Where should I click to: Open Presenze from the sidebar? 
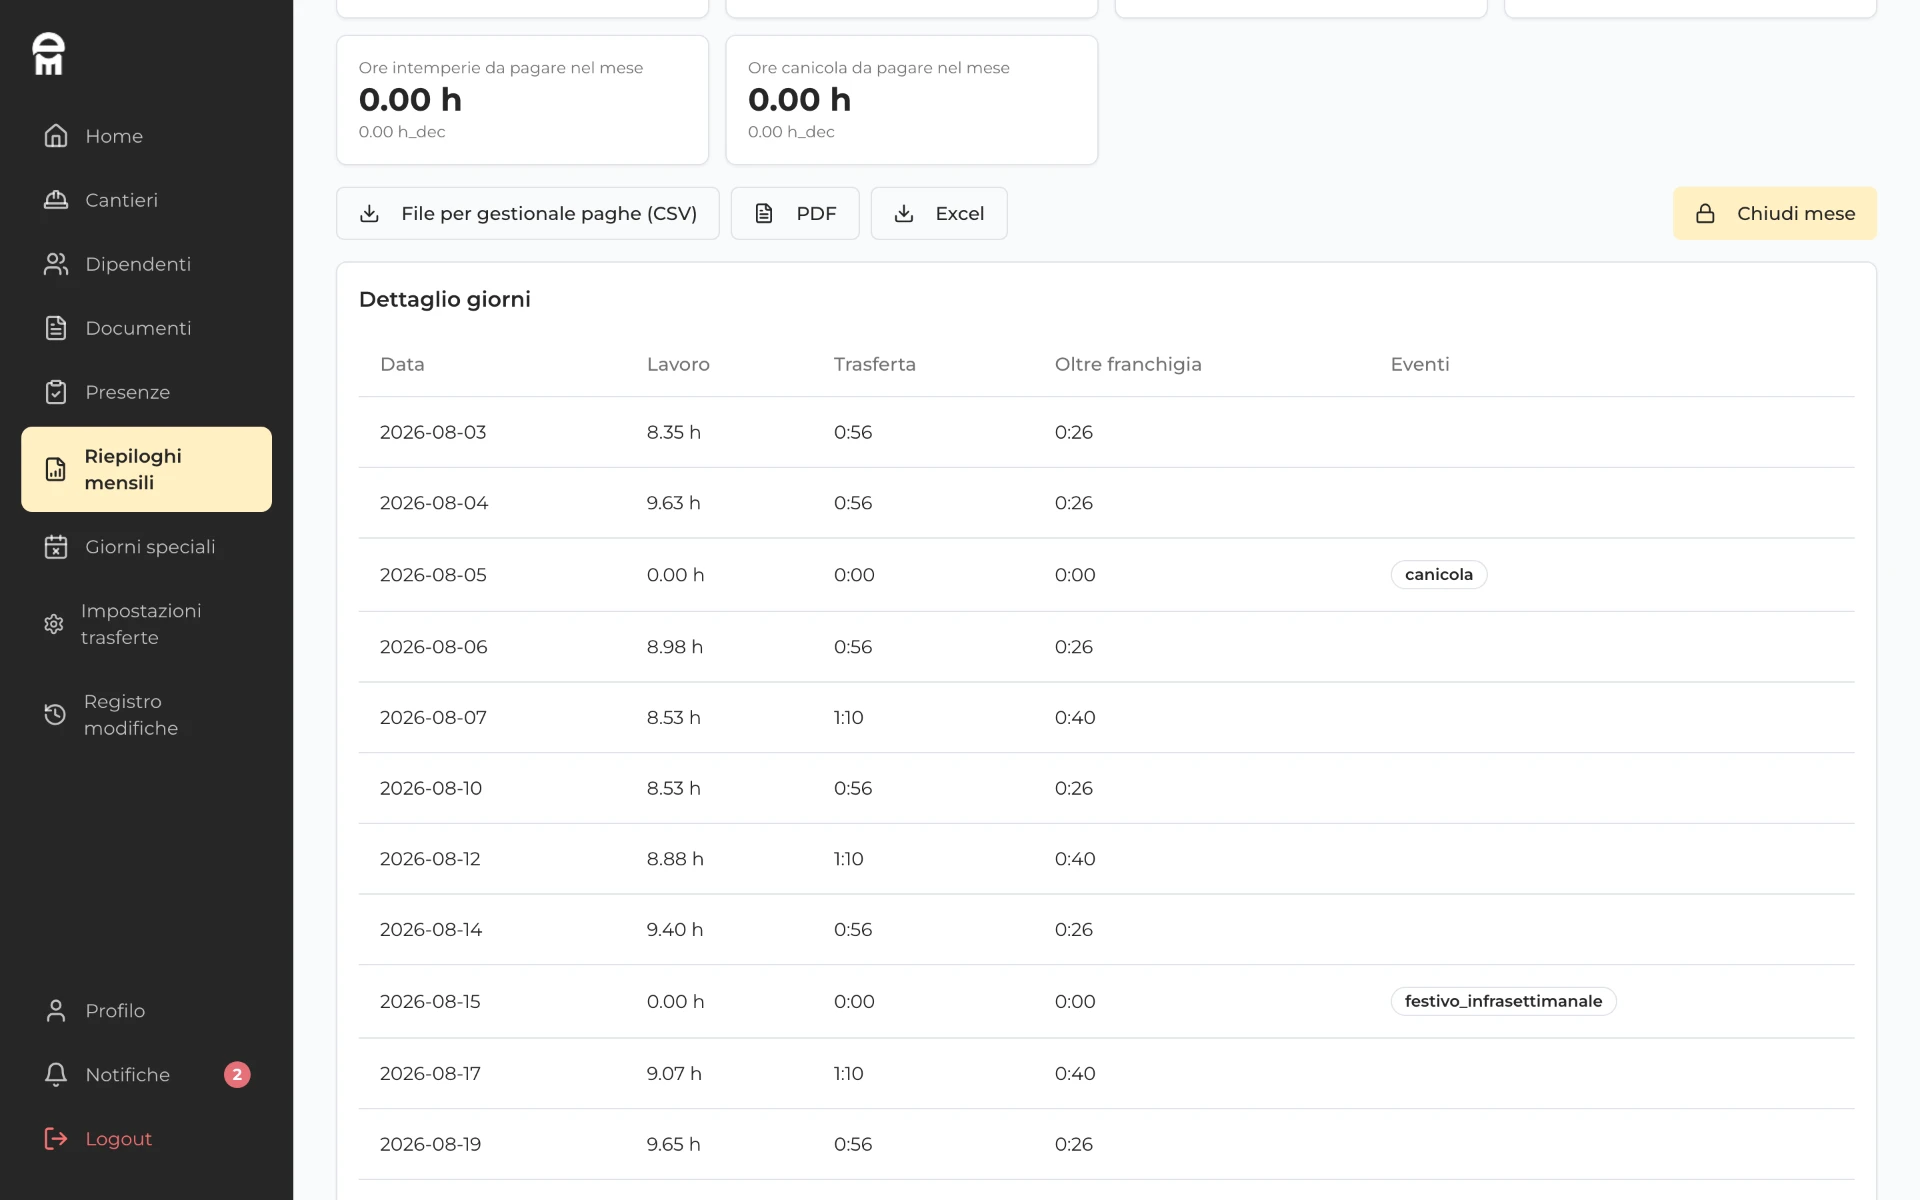point(146,392)
